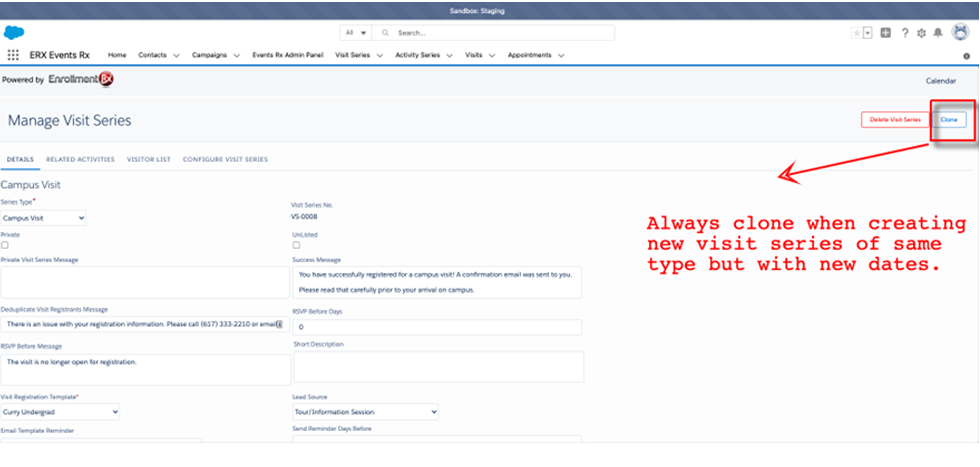The image size is (980, 467).
Task: Click the Clone button
Action: click(949, 120)
